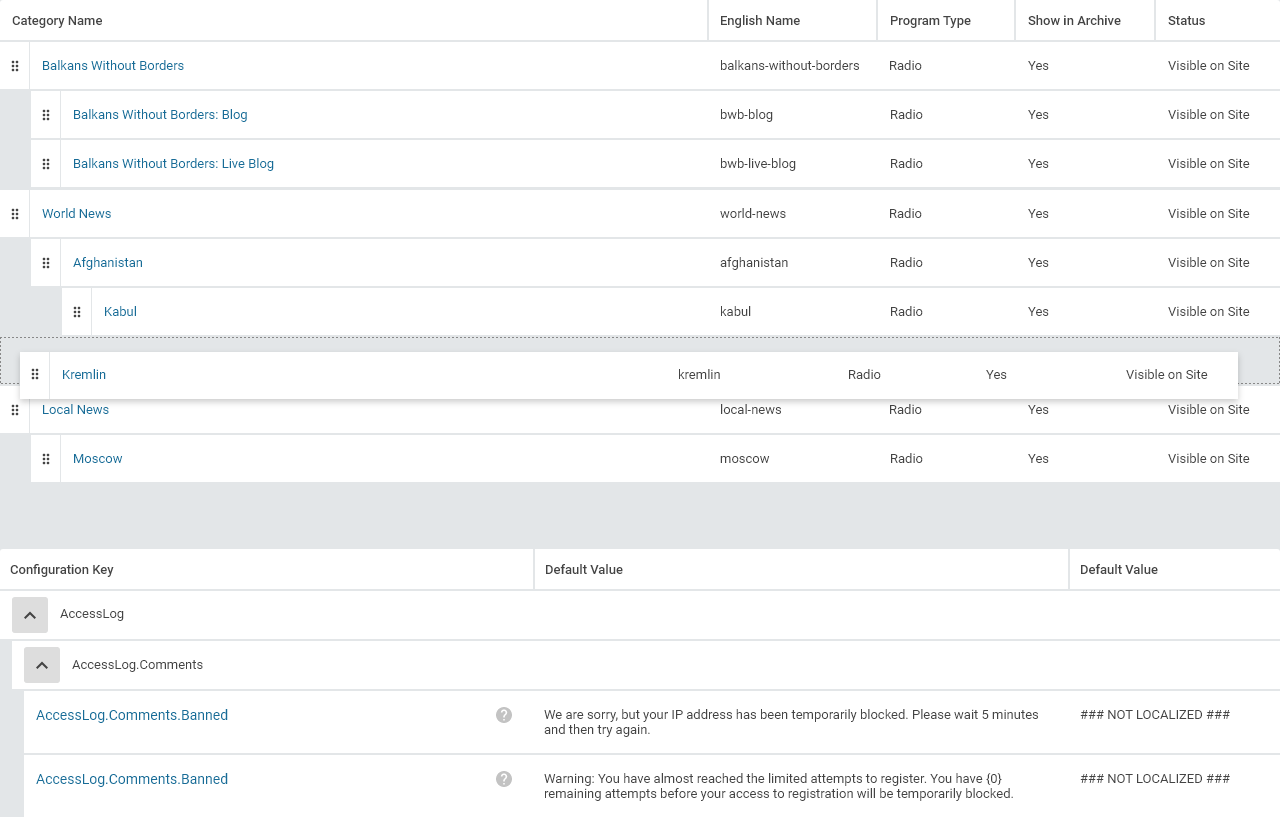Select the world-news English name cell
The image size is (1280, 817).
(753, 214)
